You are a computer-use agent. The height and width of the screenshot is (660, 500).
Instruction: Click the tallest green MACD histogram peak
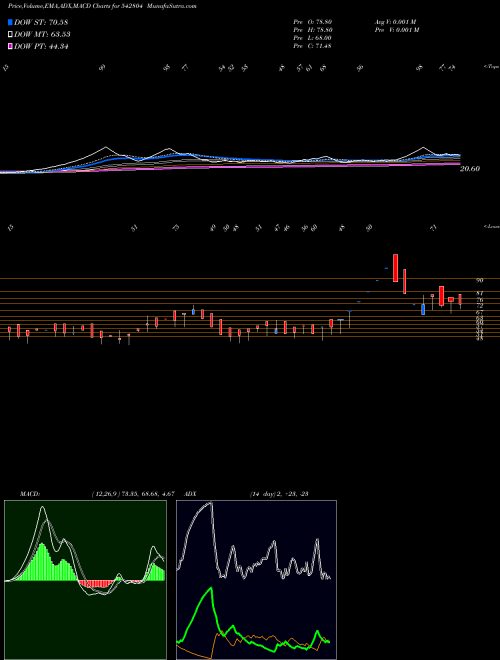pyautogui.click(x=42, y=562)
